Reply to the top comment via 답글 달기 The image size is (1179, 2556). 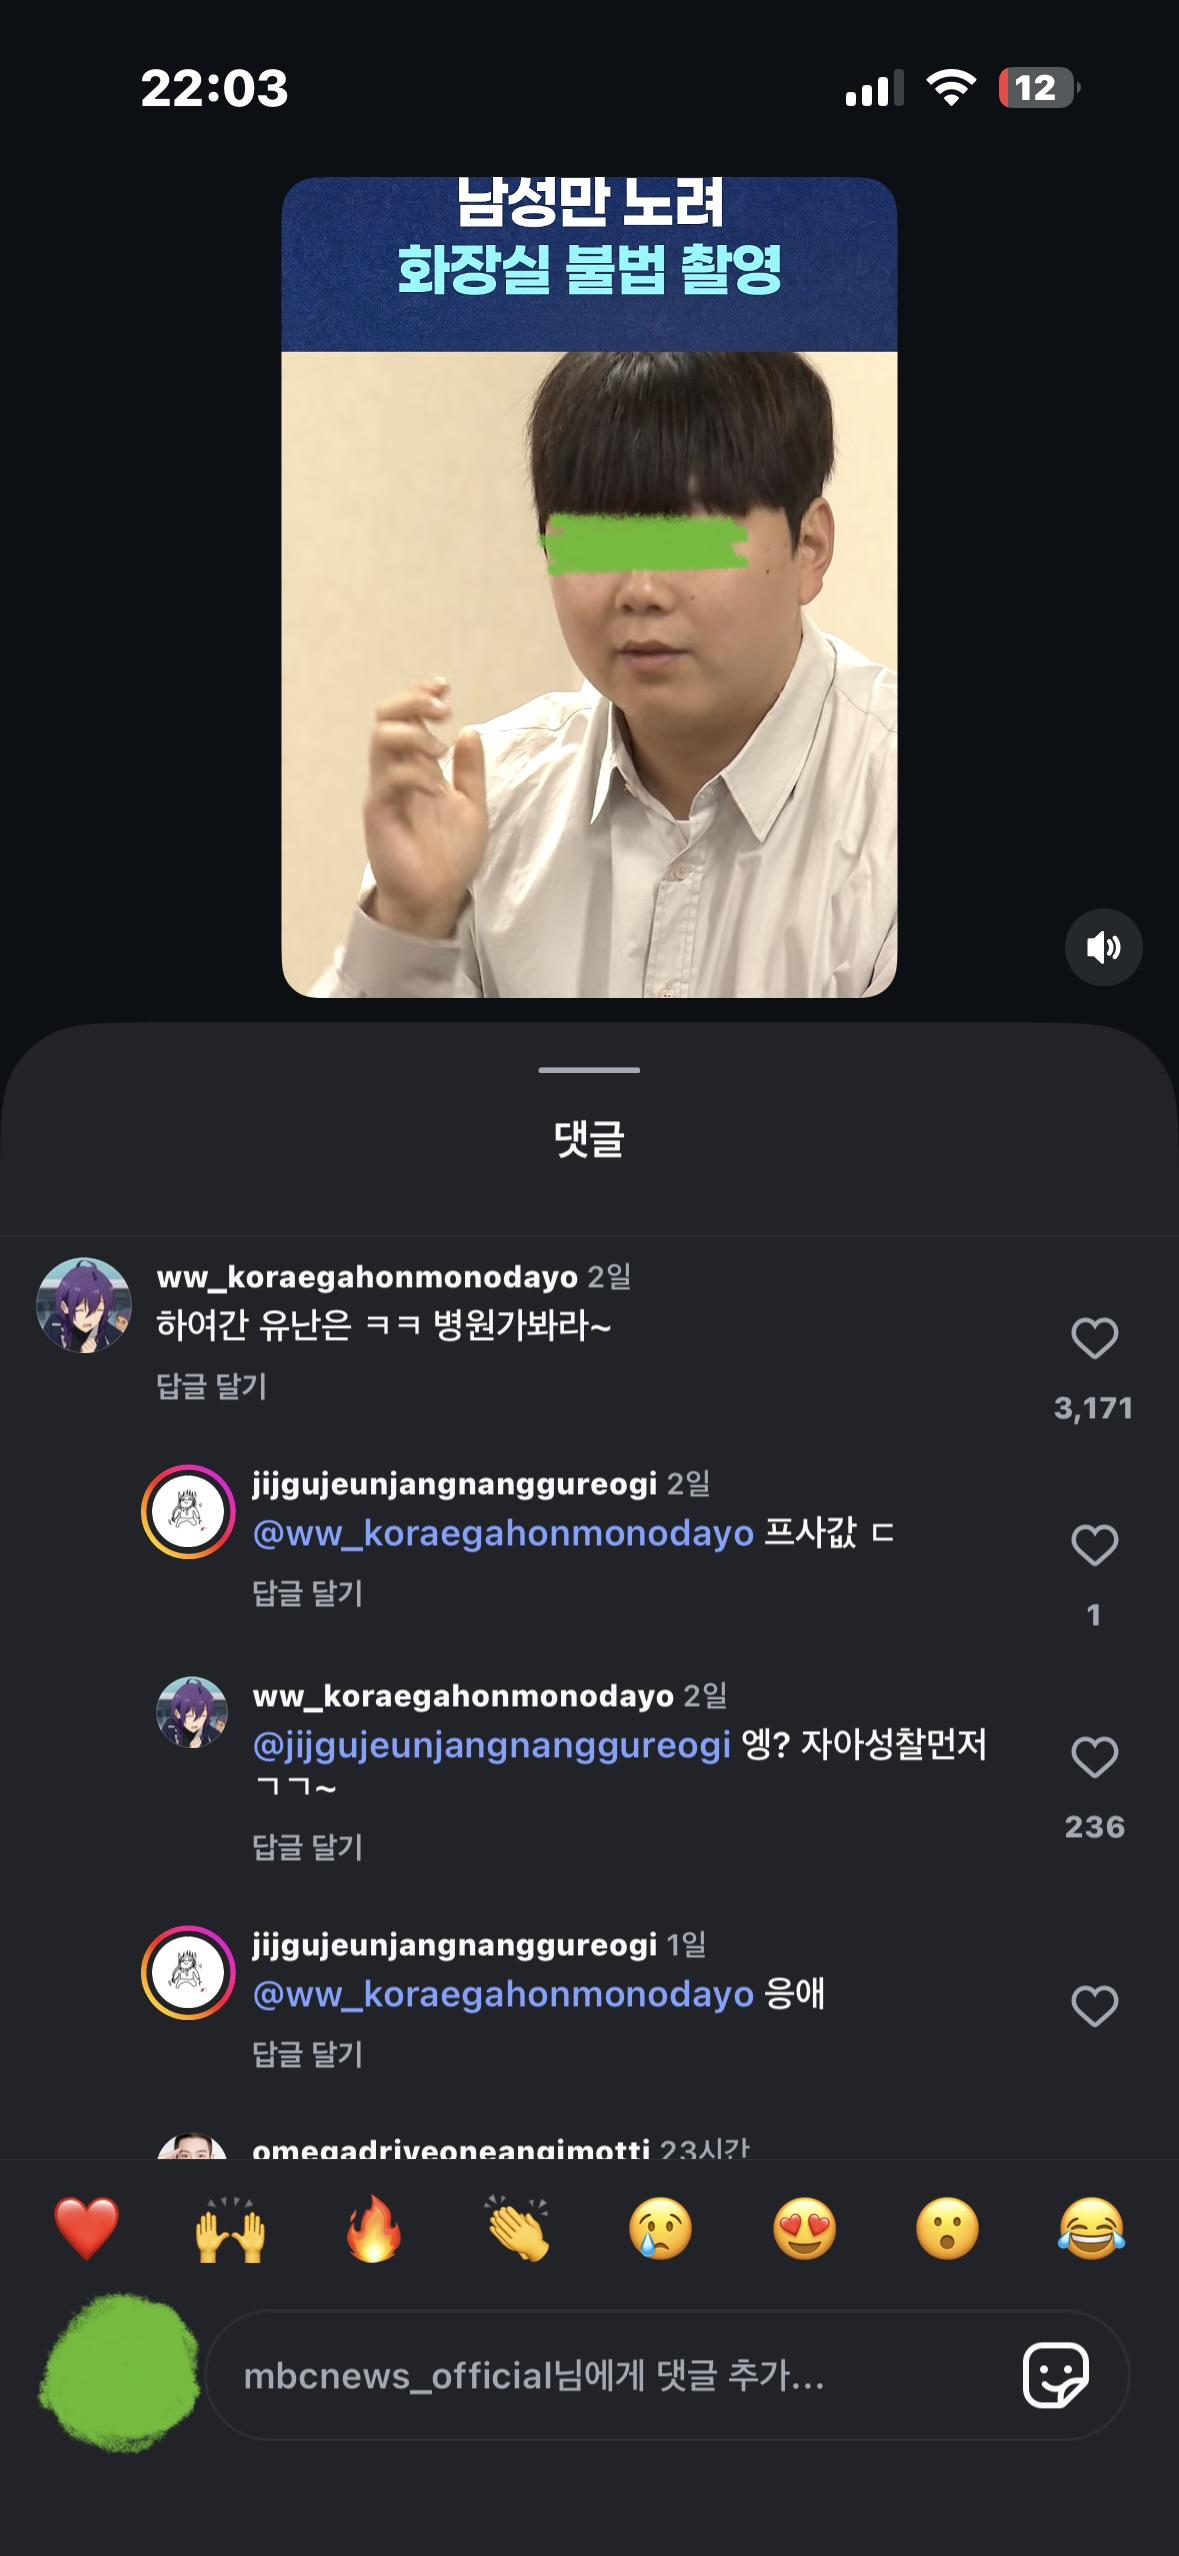212,1386
